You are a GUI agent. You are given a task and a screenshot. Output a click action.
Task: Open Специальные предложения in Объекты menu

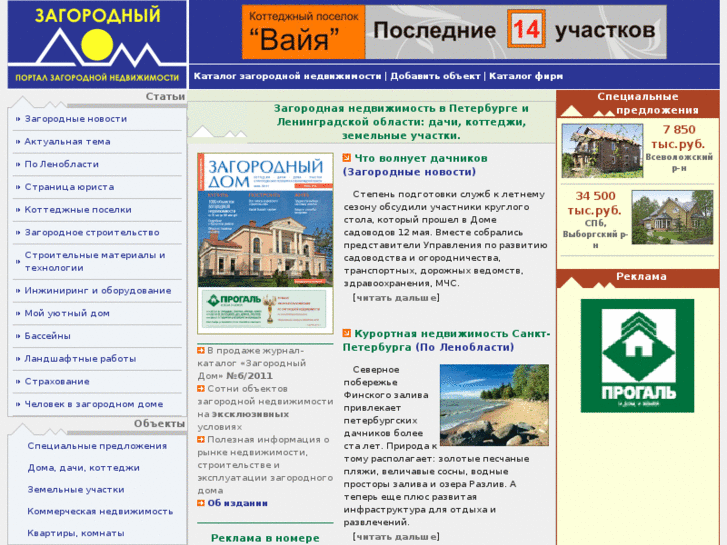[97, 446]
